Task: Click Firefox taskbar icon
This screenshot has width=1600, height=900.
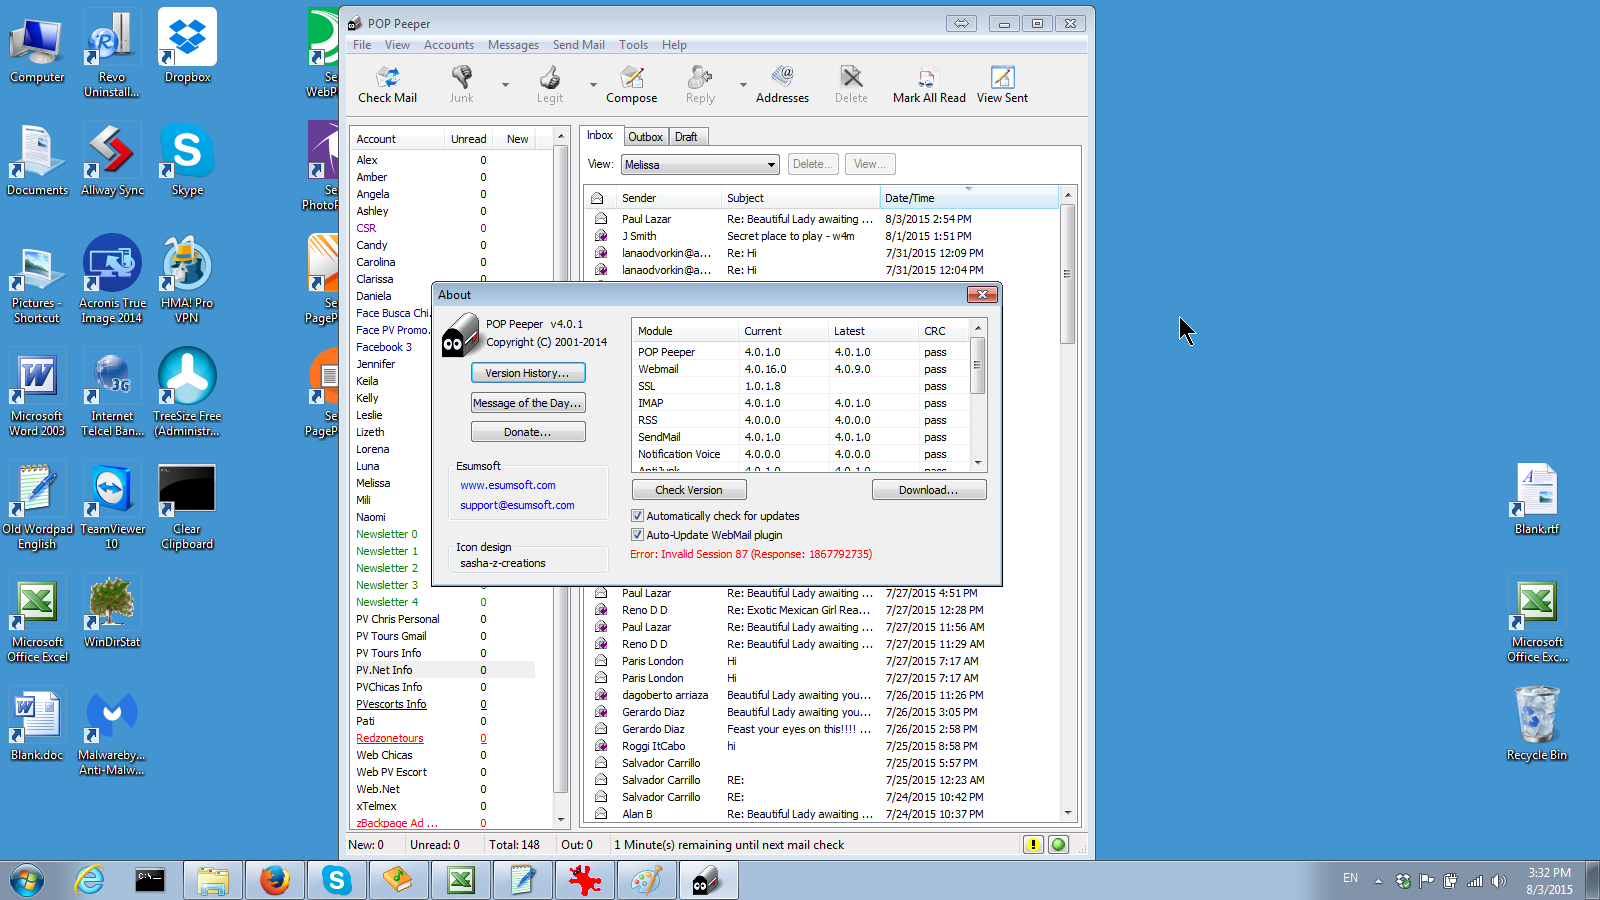Action: pos(274,881)
